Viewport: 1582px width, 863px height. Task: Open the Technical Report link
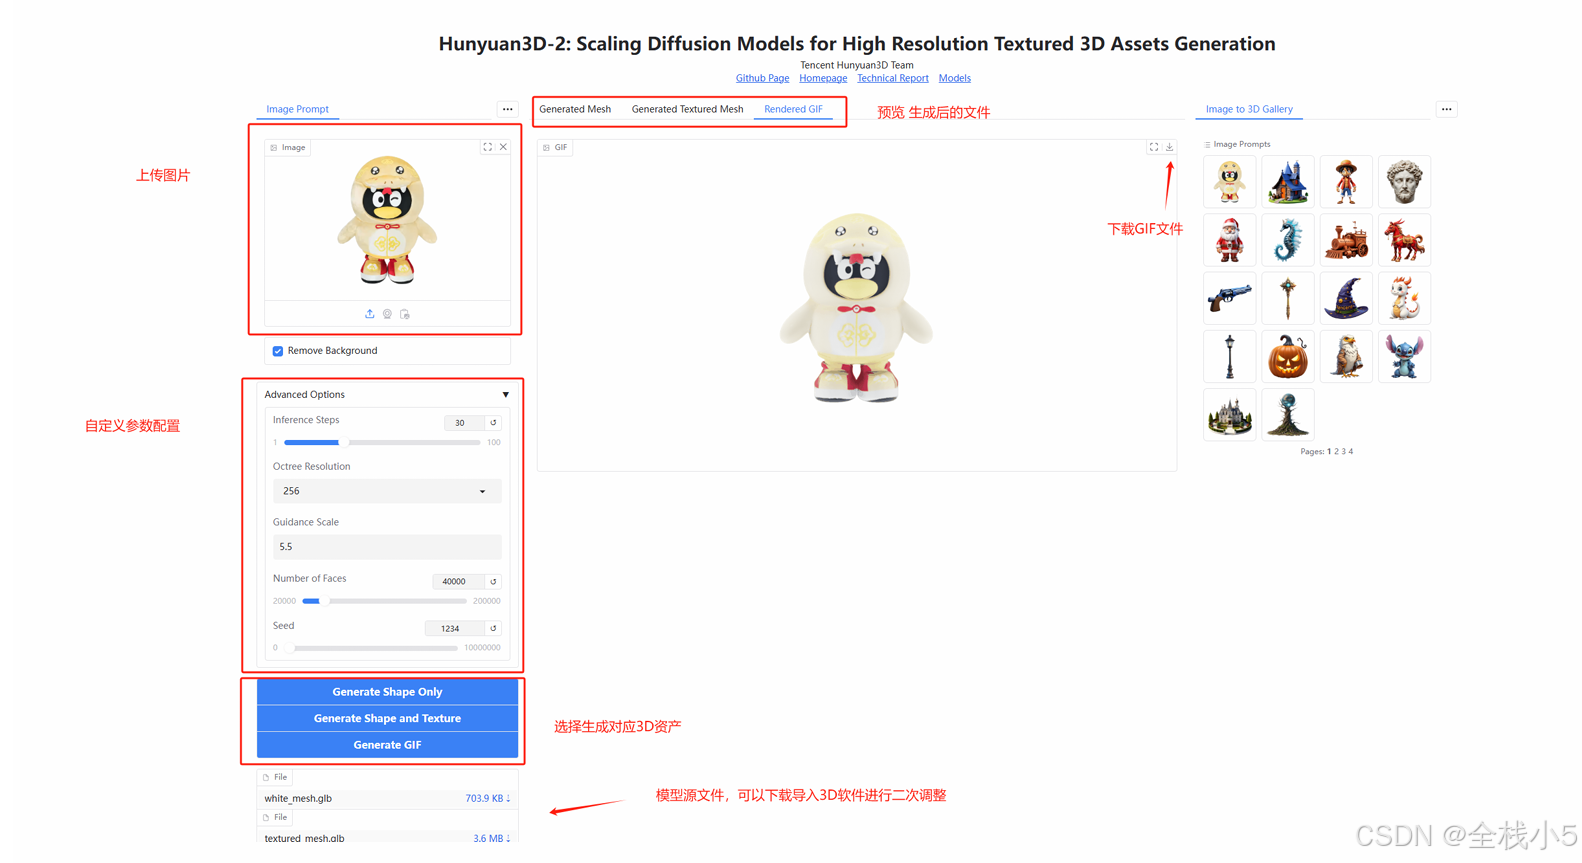tap(892, 78)
